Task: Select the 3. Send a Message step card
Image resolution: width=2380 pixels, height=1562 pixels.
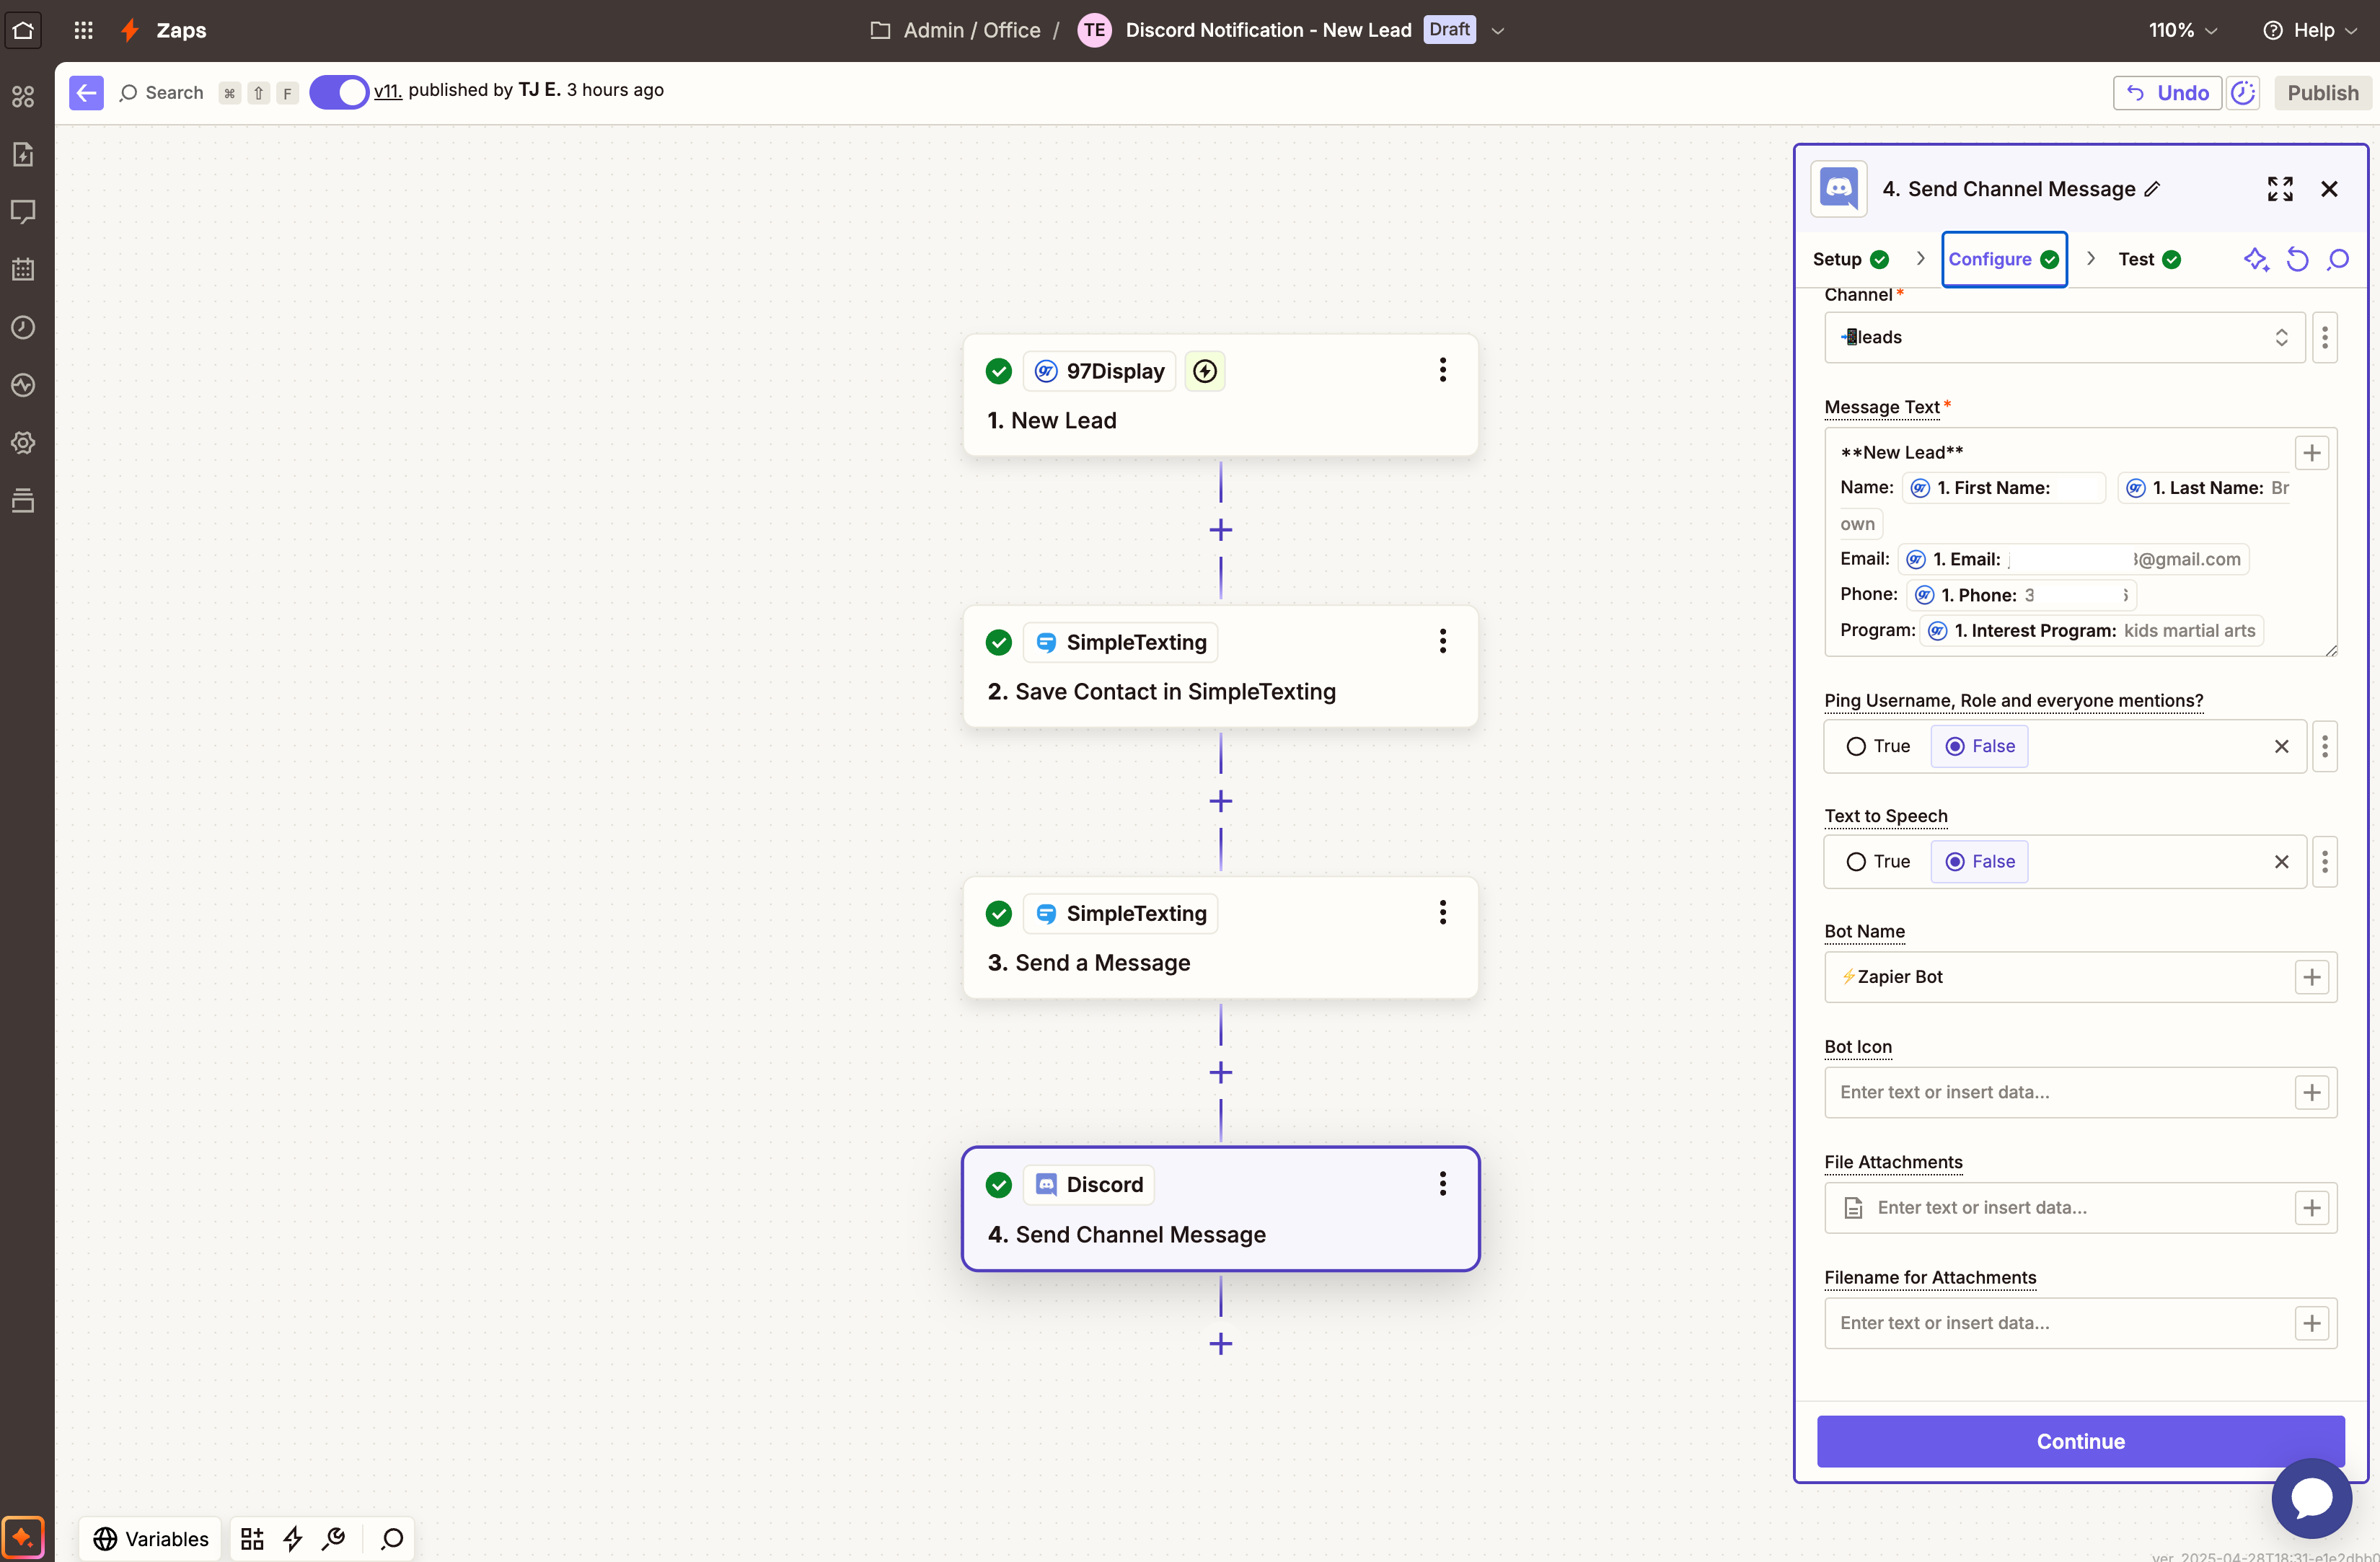Action: pos(1220,938)
